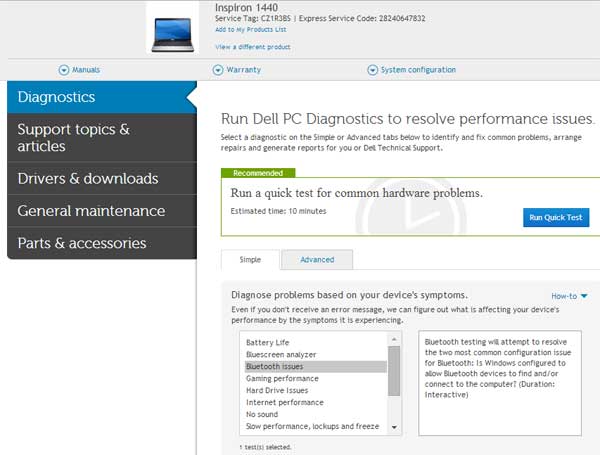Open the Manuals dropdown label

point(86,70)
